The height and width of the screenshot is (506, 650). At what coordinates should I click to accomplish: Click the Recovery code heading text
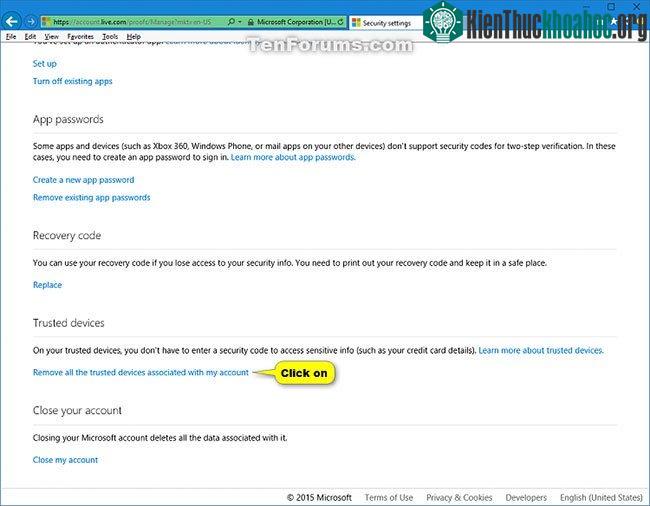(67, 235)
